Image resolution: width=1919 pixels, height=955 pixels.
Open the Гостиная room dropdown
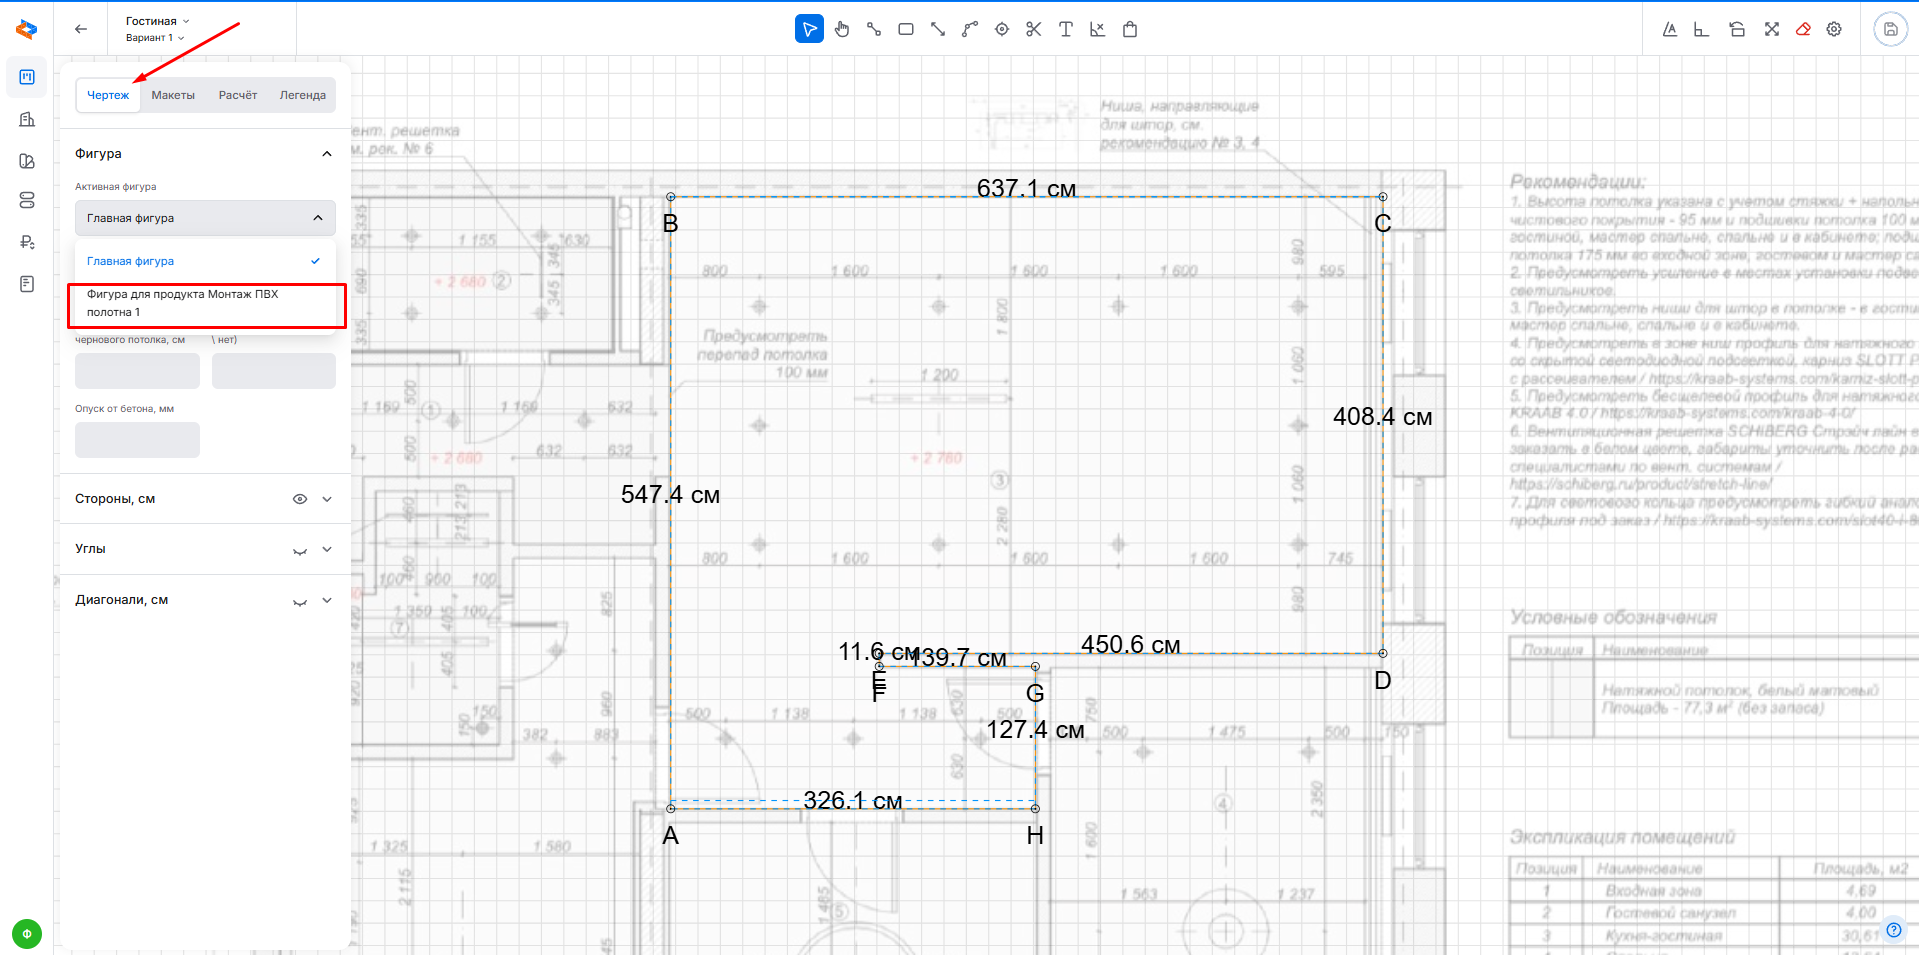tap(157, 21)
